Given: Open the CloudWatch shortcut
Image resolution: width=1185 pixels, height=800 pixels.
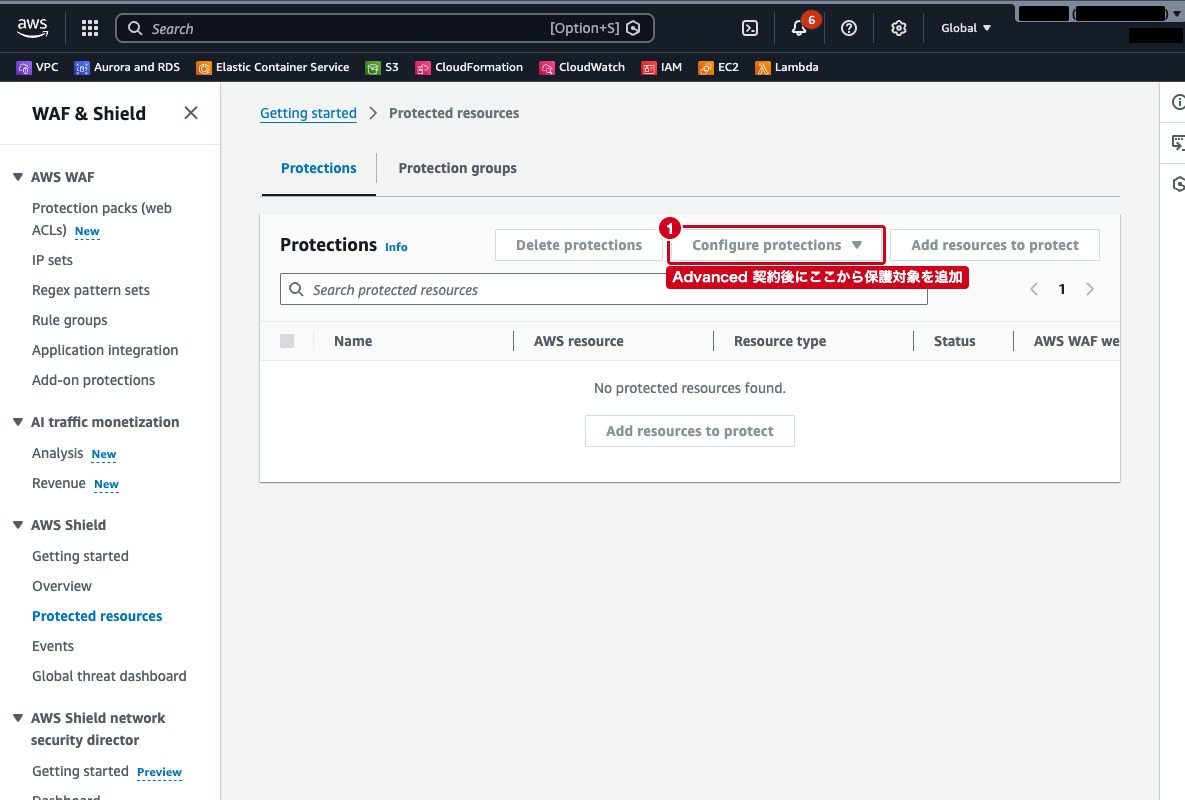Looking at the screenshot, I should pyautogui.click(x=583, y=67).
